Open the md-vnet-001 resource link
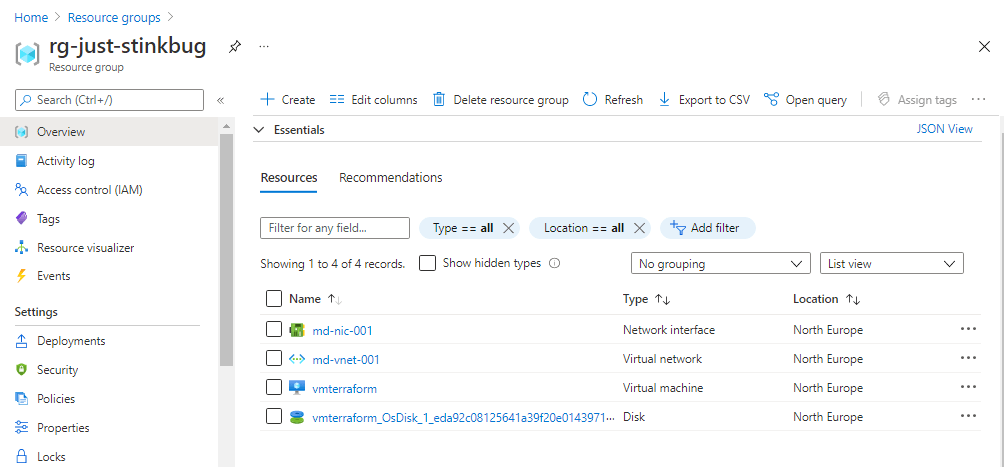This screenshot has width=1004, height=467. tap(346, 359)
